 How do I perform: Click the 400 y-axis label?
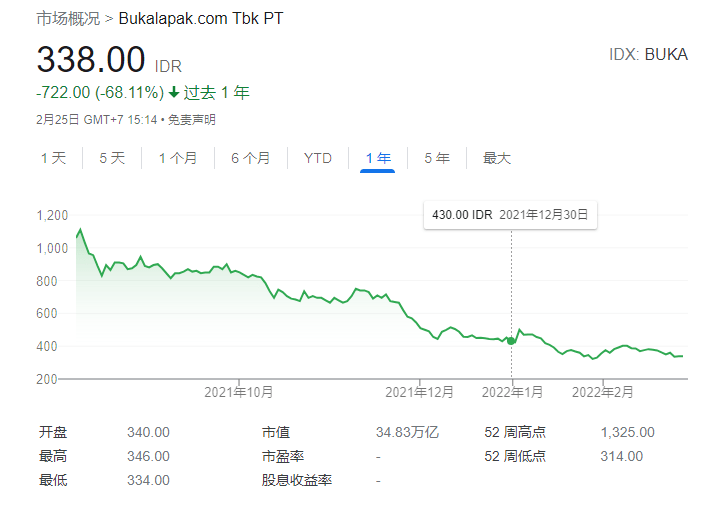point(47,346)
